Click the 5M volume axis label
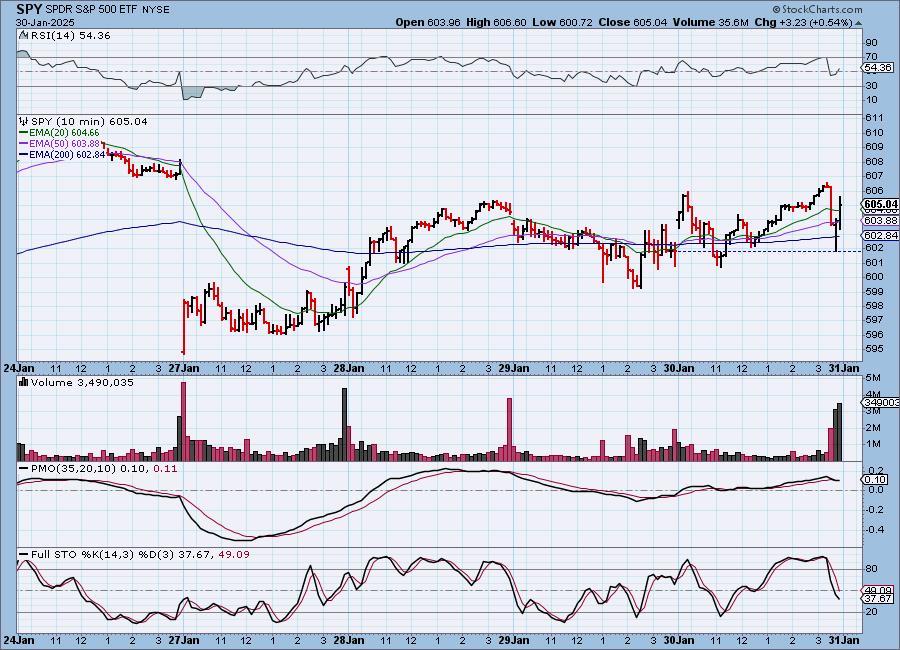Screen dimensions: 900x650 tap(873, 377)
